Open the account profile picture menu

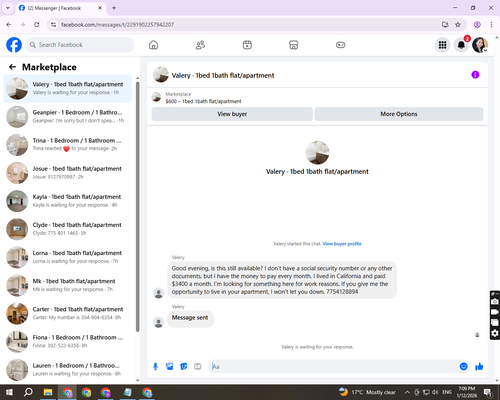pos(480,45)
